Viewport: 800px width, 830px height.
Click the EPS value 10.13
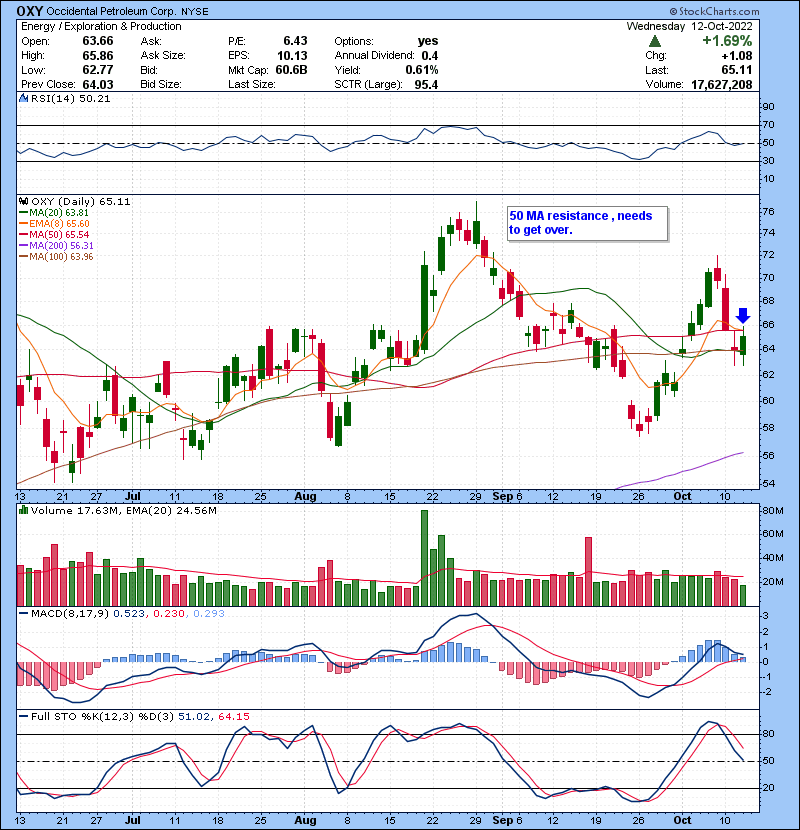pyautogui.click(x=292, y=55)
